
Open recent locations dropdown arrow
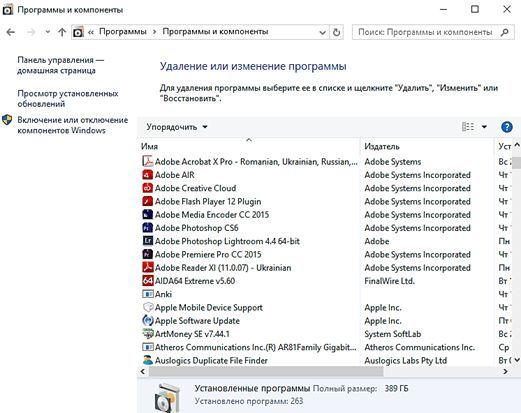[48, 32]
